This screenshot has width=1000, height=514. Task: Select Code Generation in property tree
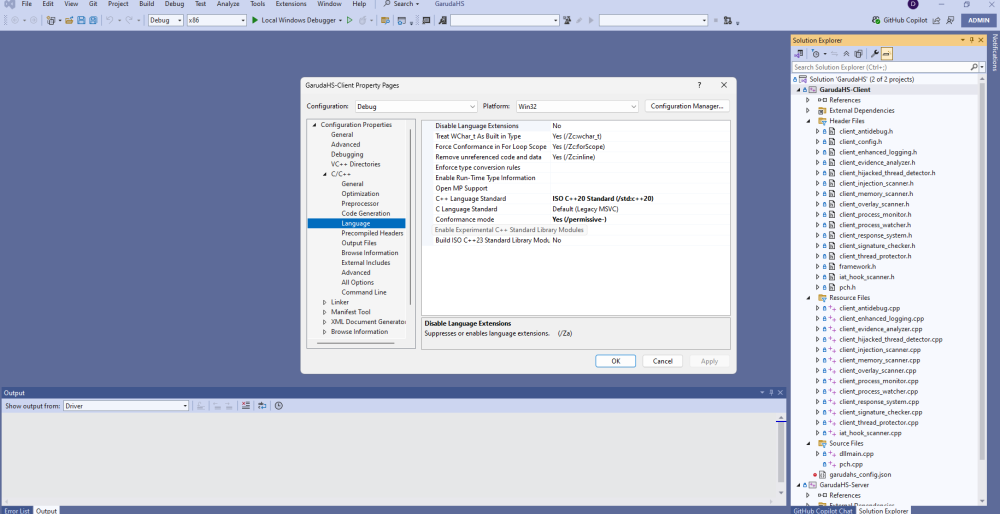[x=365, y=214]
